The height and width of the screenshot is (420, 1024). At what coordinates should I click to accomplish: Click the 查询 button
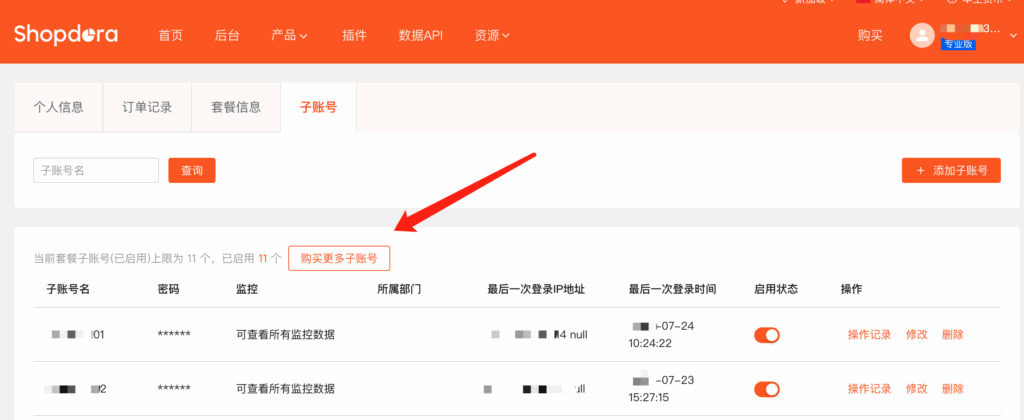pyautogui.click(x=192, y=170)
